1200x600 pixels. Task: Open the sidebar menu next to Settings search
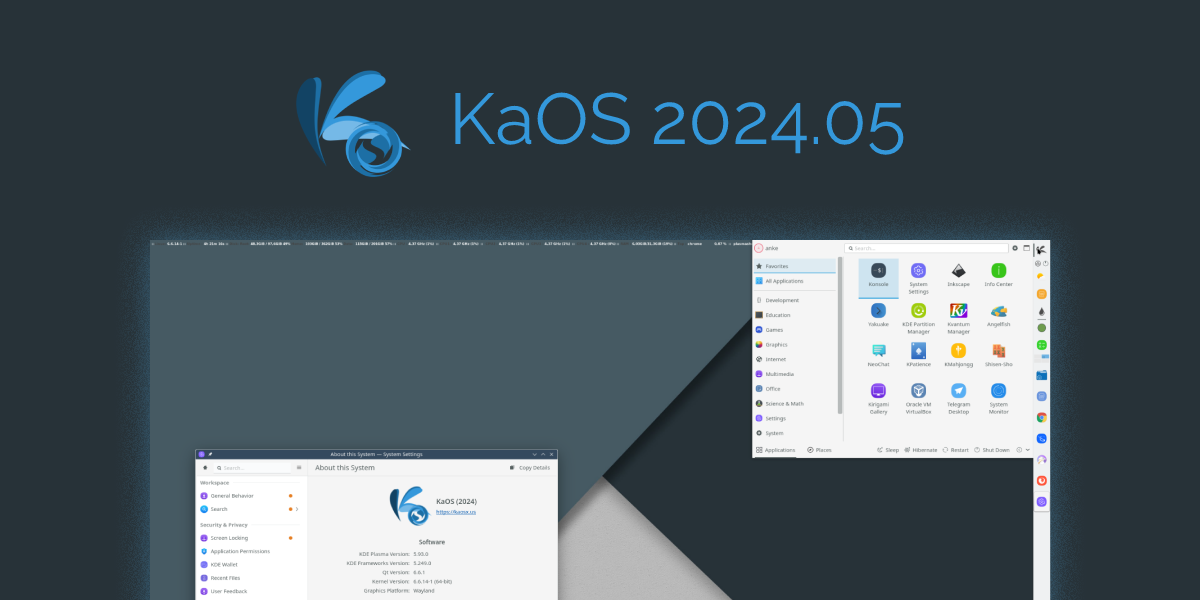[x=298, y=467]
